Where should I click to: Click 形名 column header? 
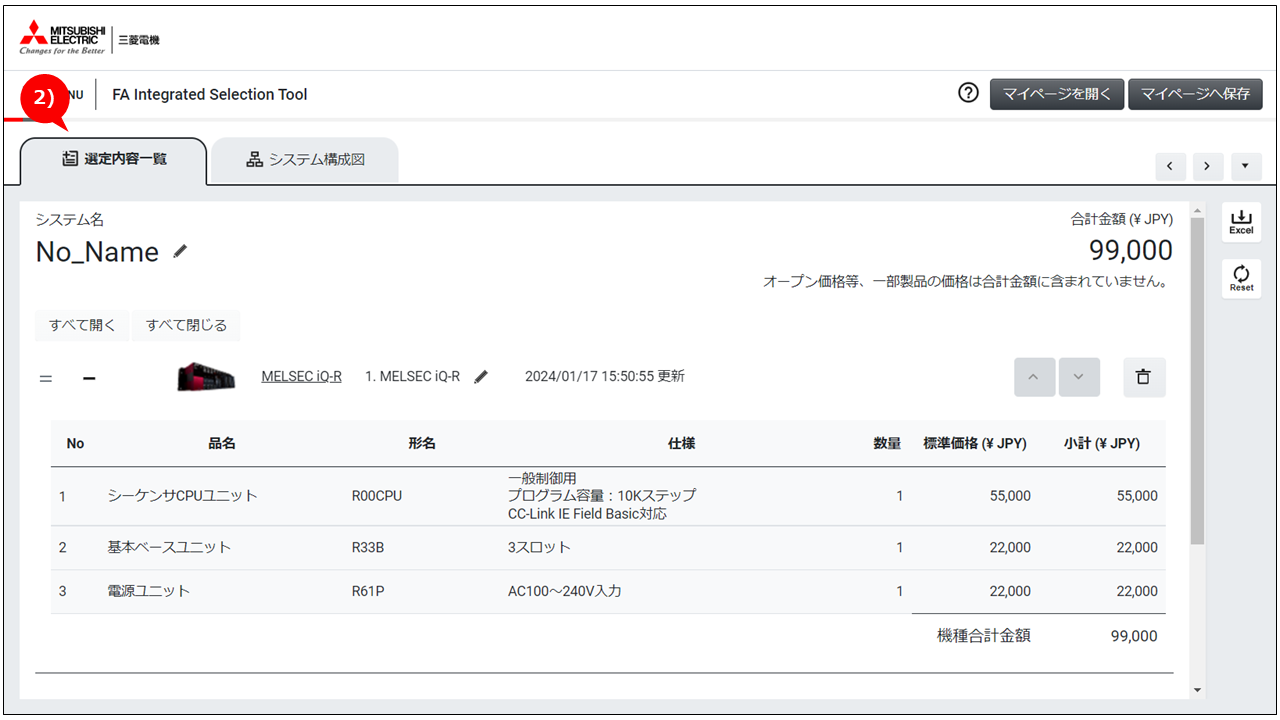click(x=422, y=444)
